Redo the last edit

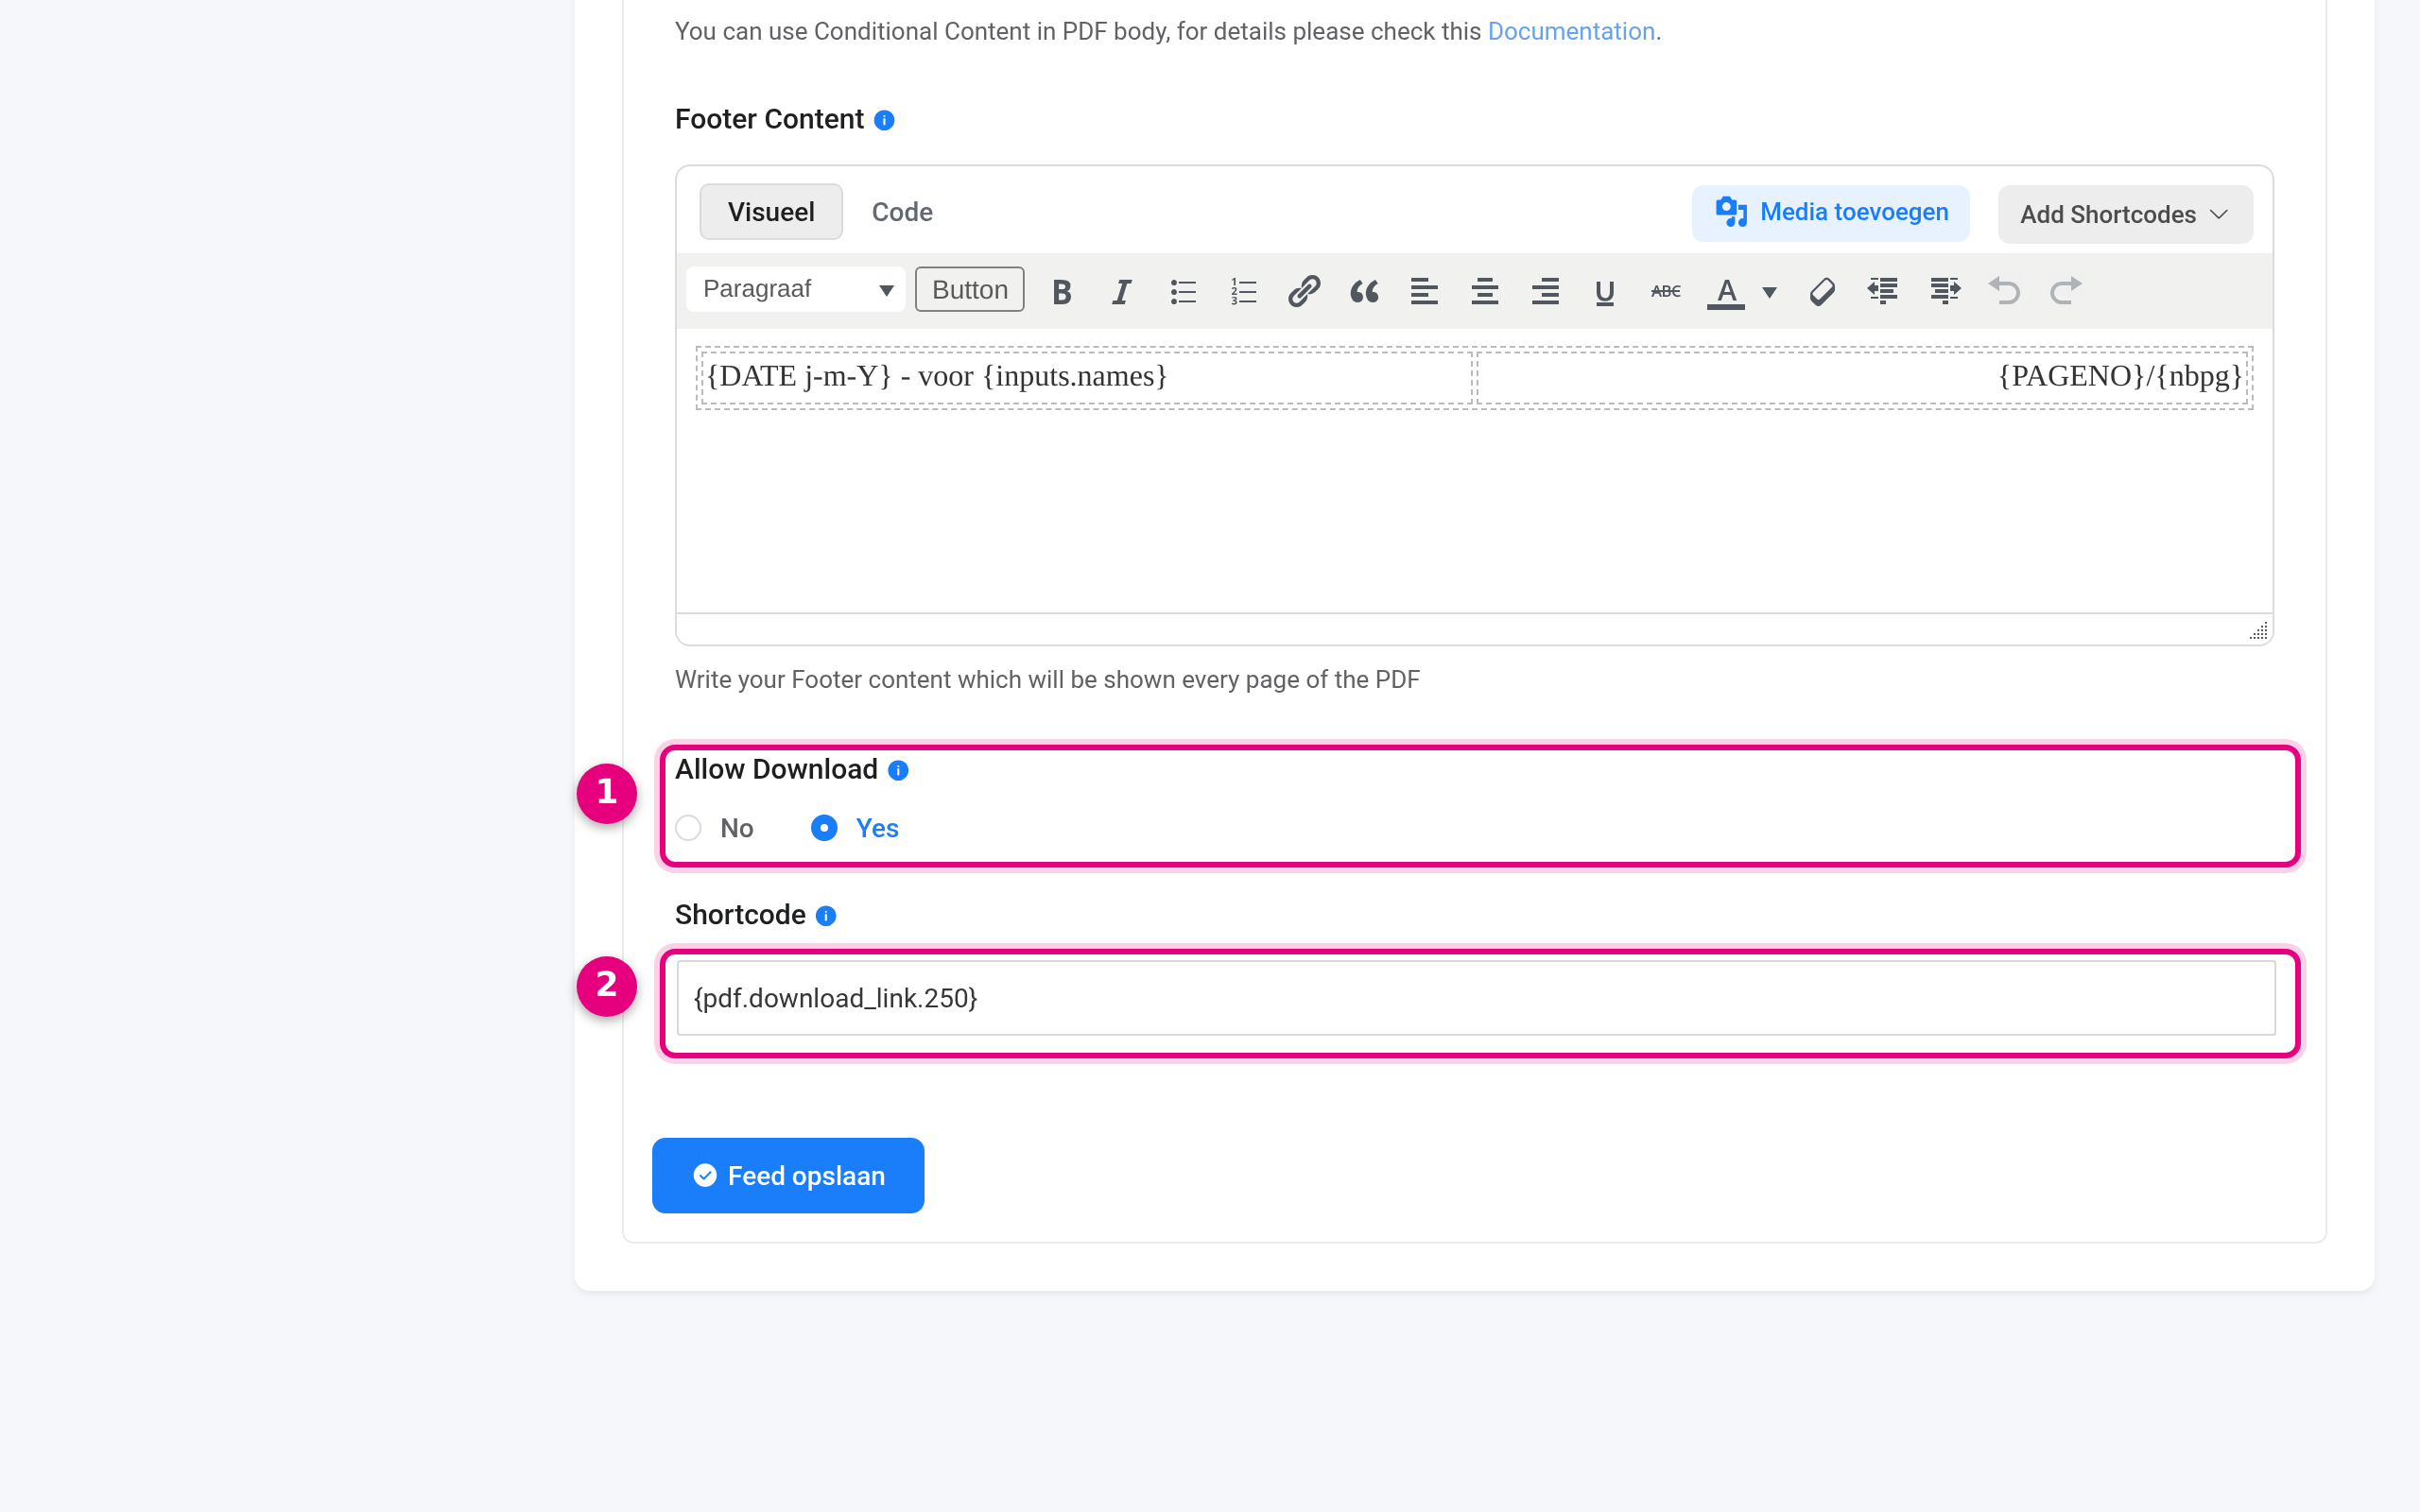(2065, 291)
